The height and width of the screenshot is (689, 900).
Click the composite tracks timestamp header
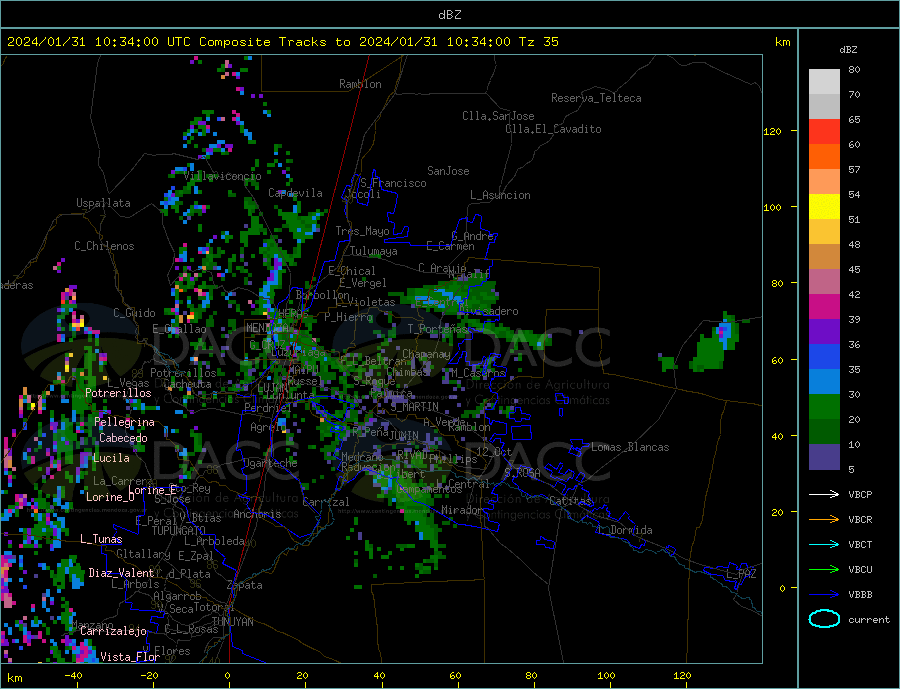(x=283, y=42)
